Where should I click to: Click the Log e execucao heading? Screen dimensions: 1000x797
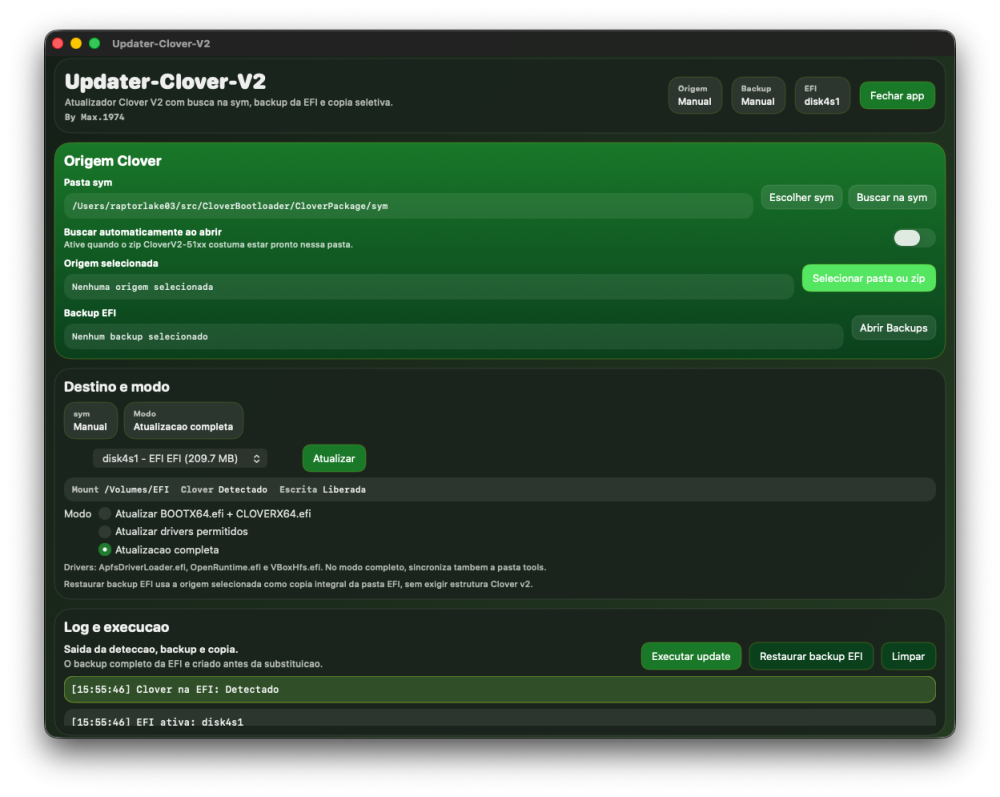coord(116,627)
